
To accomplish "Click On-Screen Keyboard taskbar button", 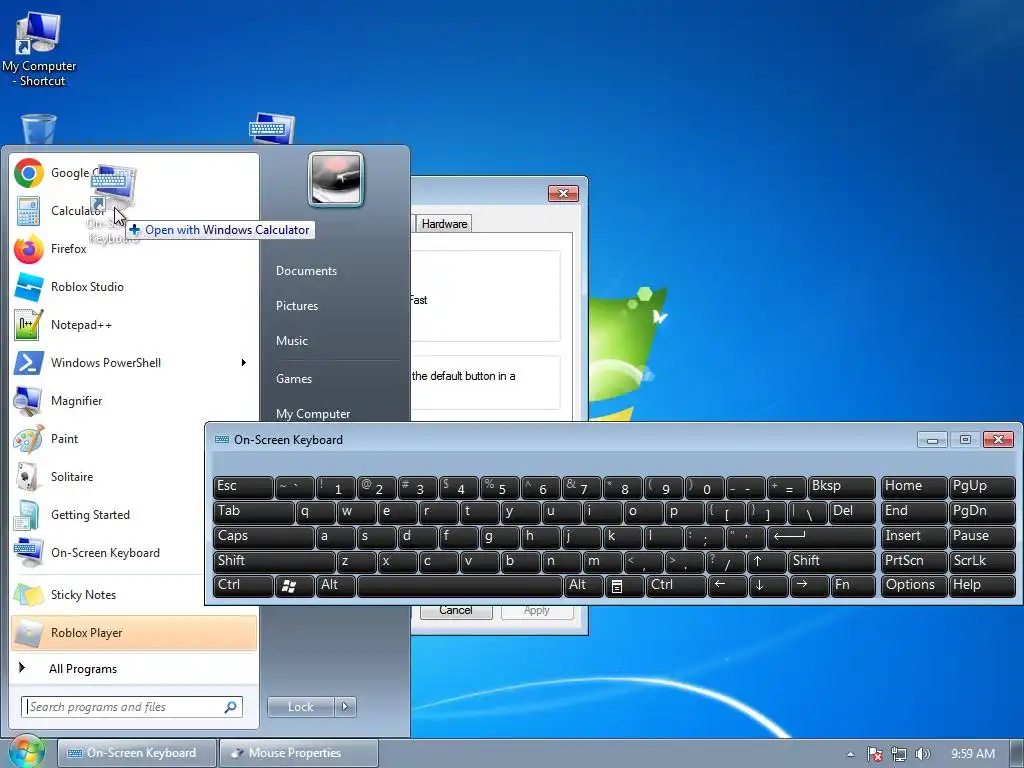I will pos(136,753).
